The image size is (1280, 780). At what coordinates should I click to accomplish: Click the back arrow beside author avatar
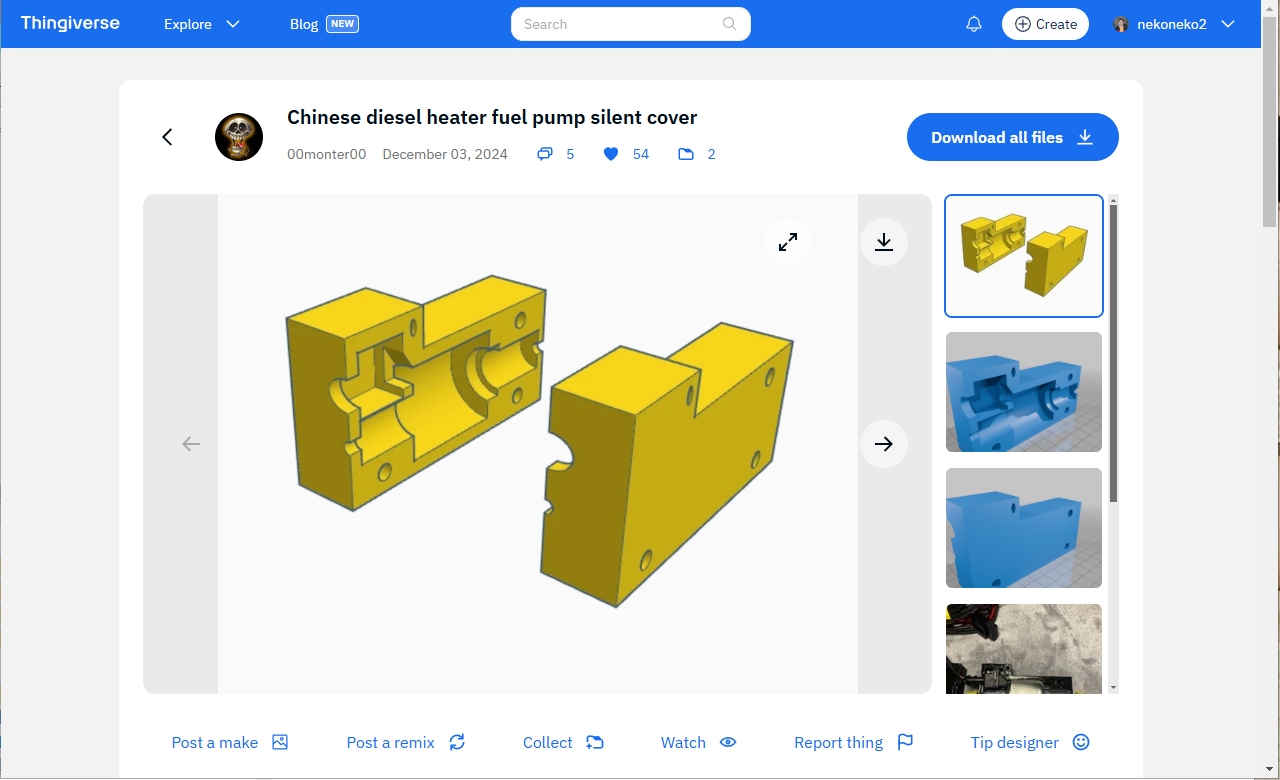click(168, 137)
